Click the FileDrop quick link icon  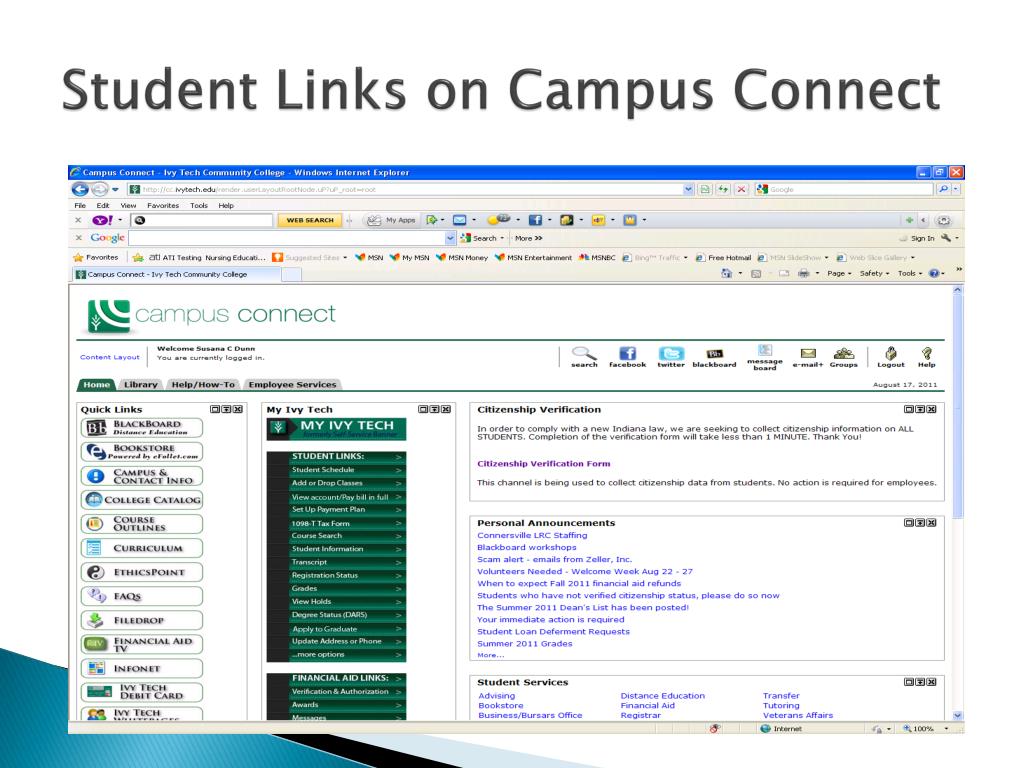coord(96,620)
